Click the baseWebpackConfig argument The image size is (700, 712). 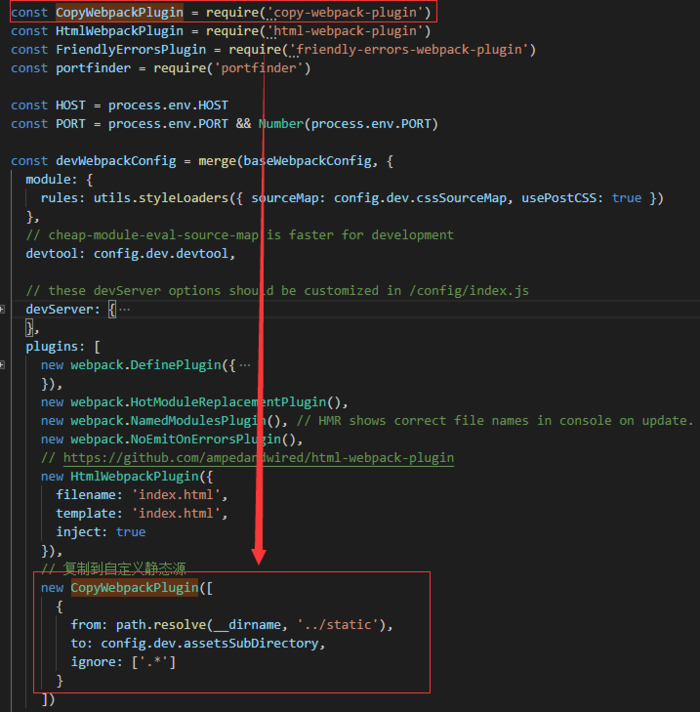click(x=307, y=161)
